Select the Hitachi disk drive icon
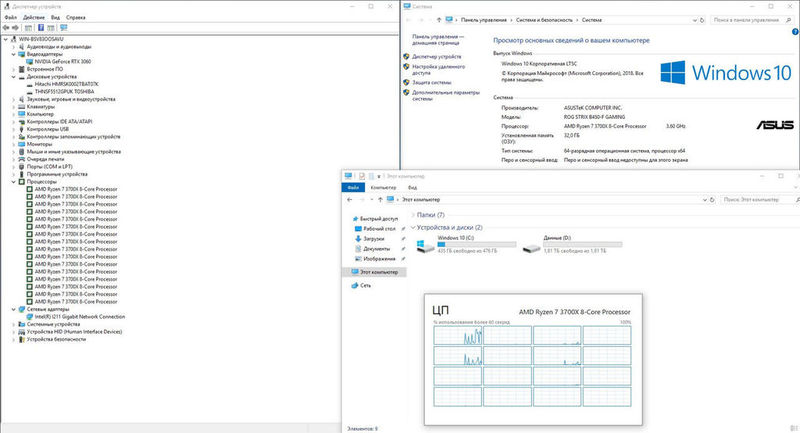Viewport: 800px width, 433px height. 30,84
